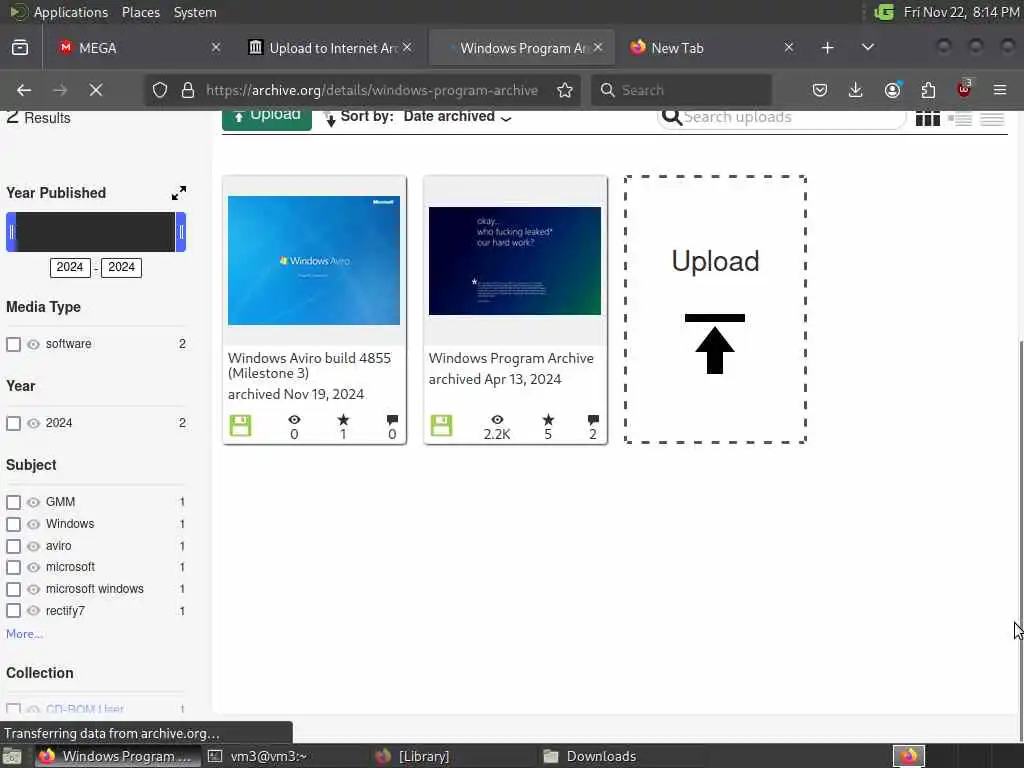1024x768 pixels.
Task: Switch to Upload to Internet Archive tab
Action: [330, 48]
